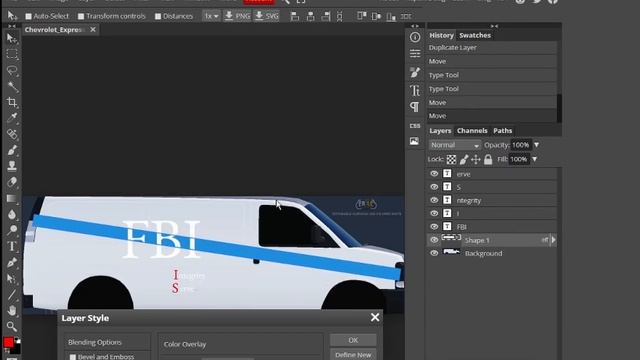Switch to the Channels tab
The image size is (640, 360).
click(x=472, y=131)
